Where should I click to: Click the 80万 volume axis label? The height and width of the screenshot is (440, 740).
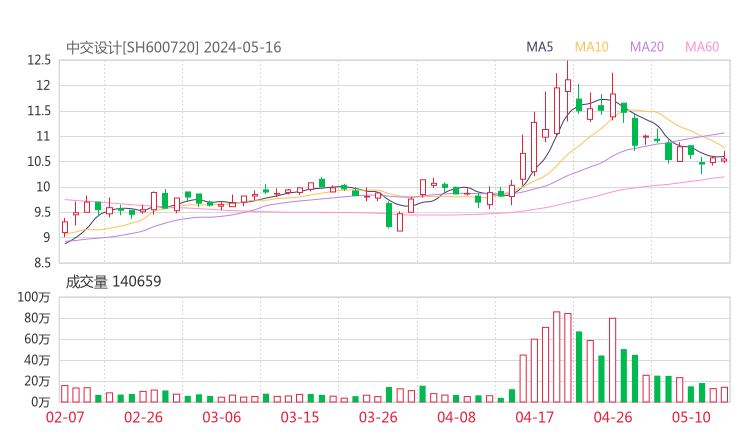tap(37, 319)
